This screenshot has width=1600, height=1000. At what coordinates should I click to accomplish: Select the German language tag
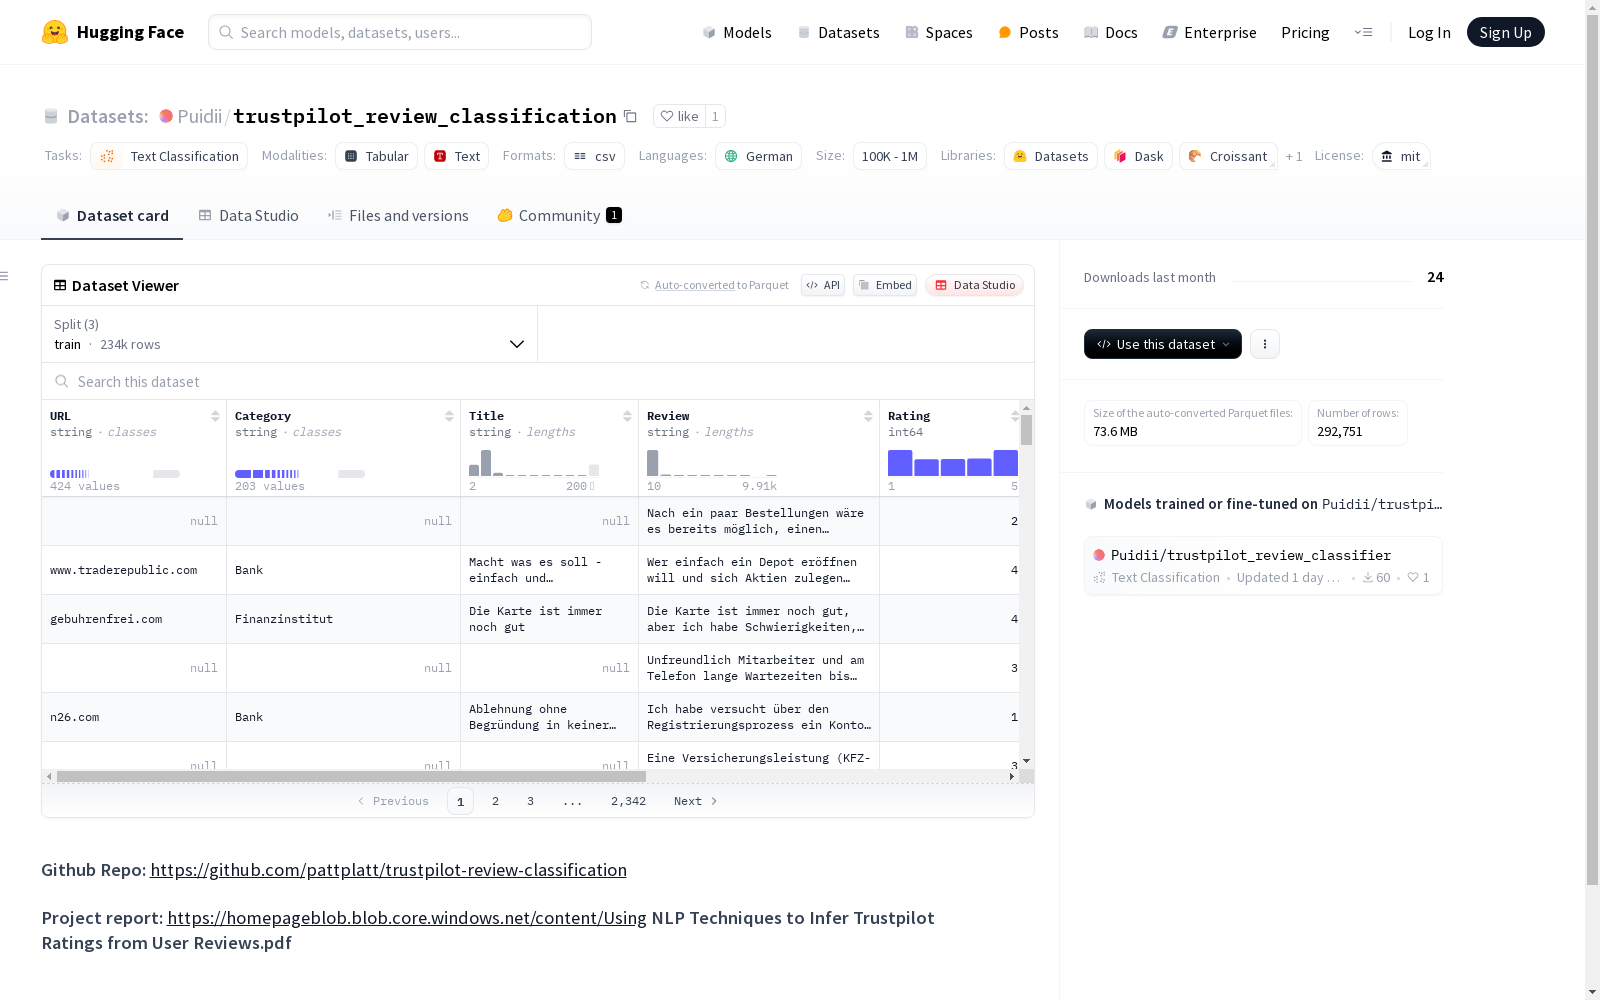[758, 156]
